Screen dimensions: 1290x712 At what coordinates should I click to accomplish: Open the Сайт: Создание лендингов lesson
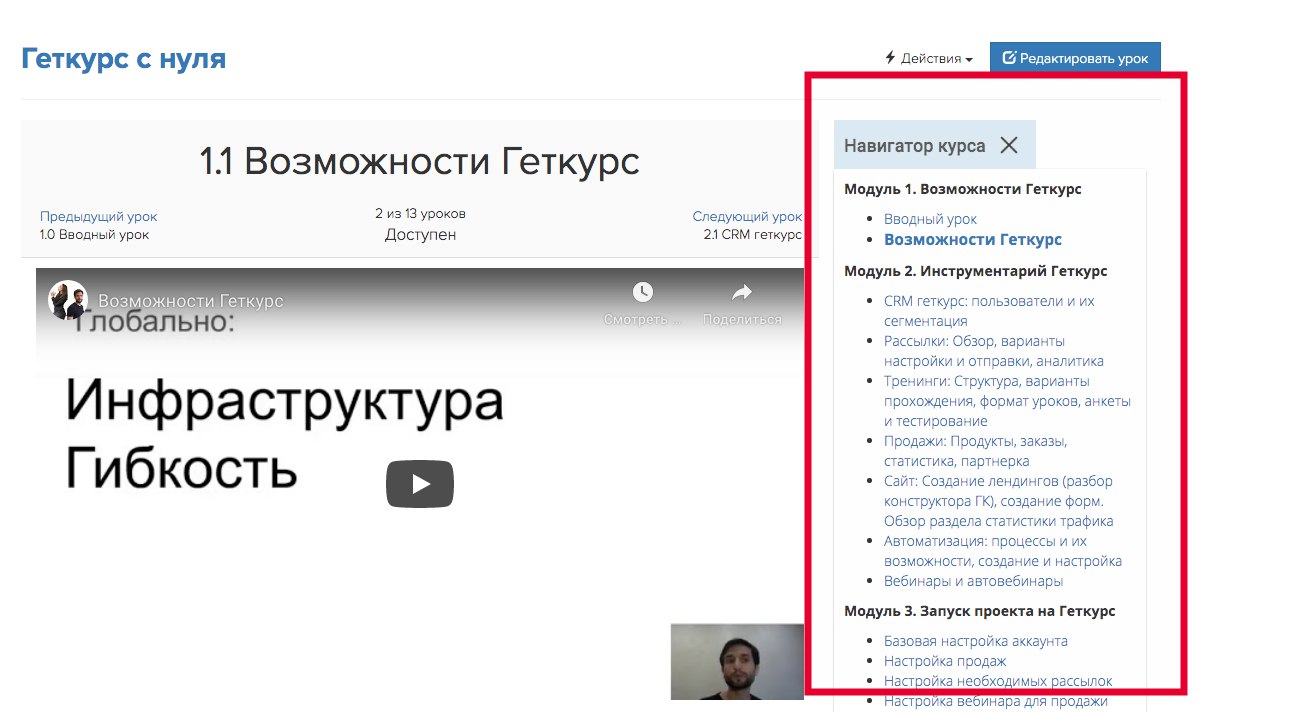999,501
